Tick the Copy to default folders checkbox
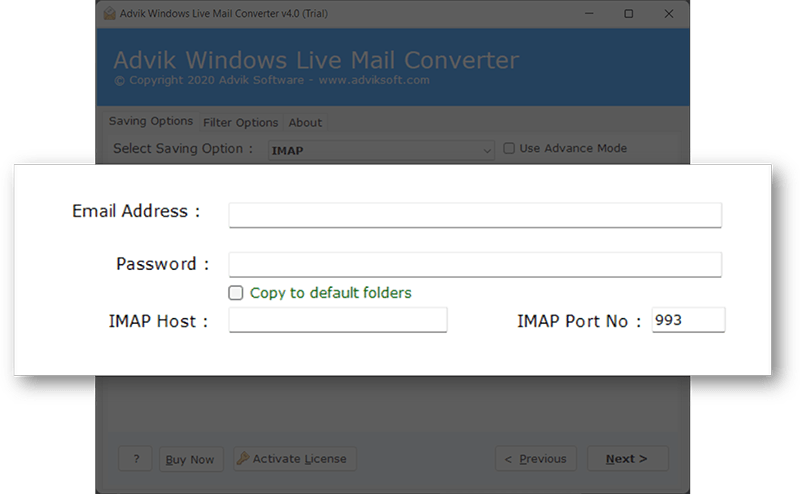 (236, 292)
